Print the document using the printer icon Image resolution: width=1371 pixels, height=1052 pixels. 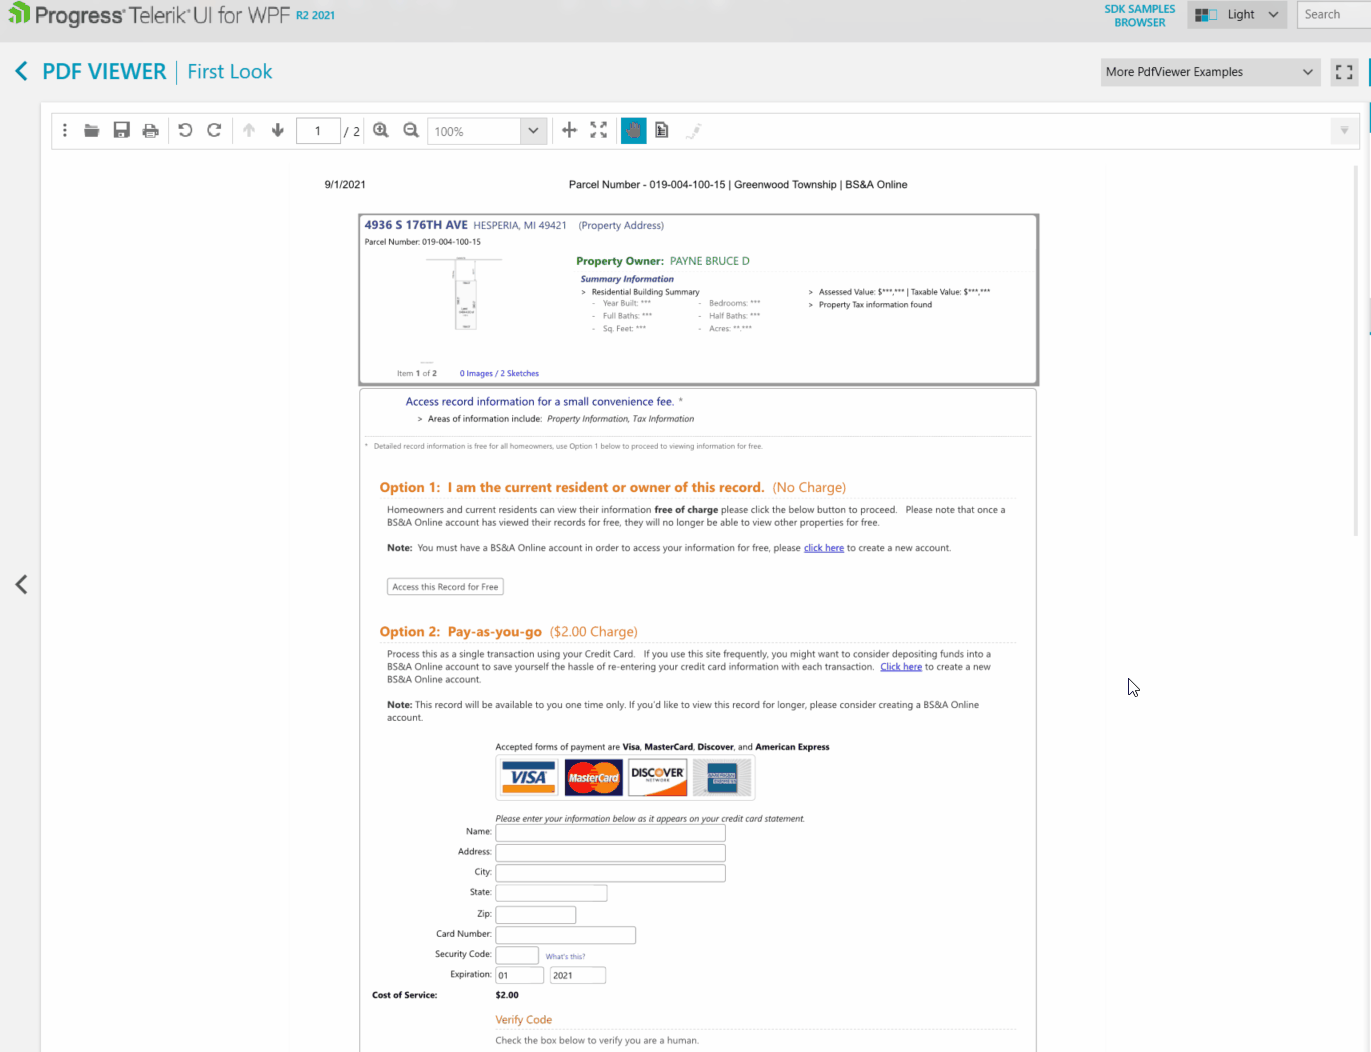pos(151,131)
